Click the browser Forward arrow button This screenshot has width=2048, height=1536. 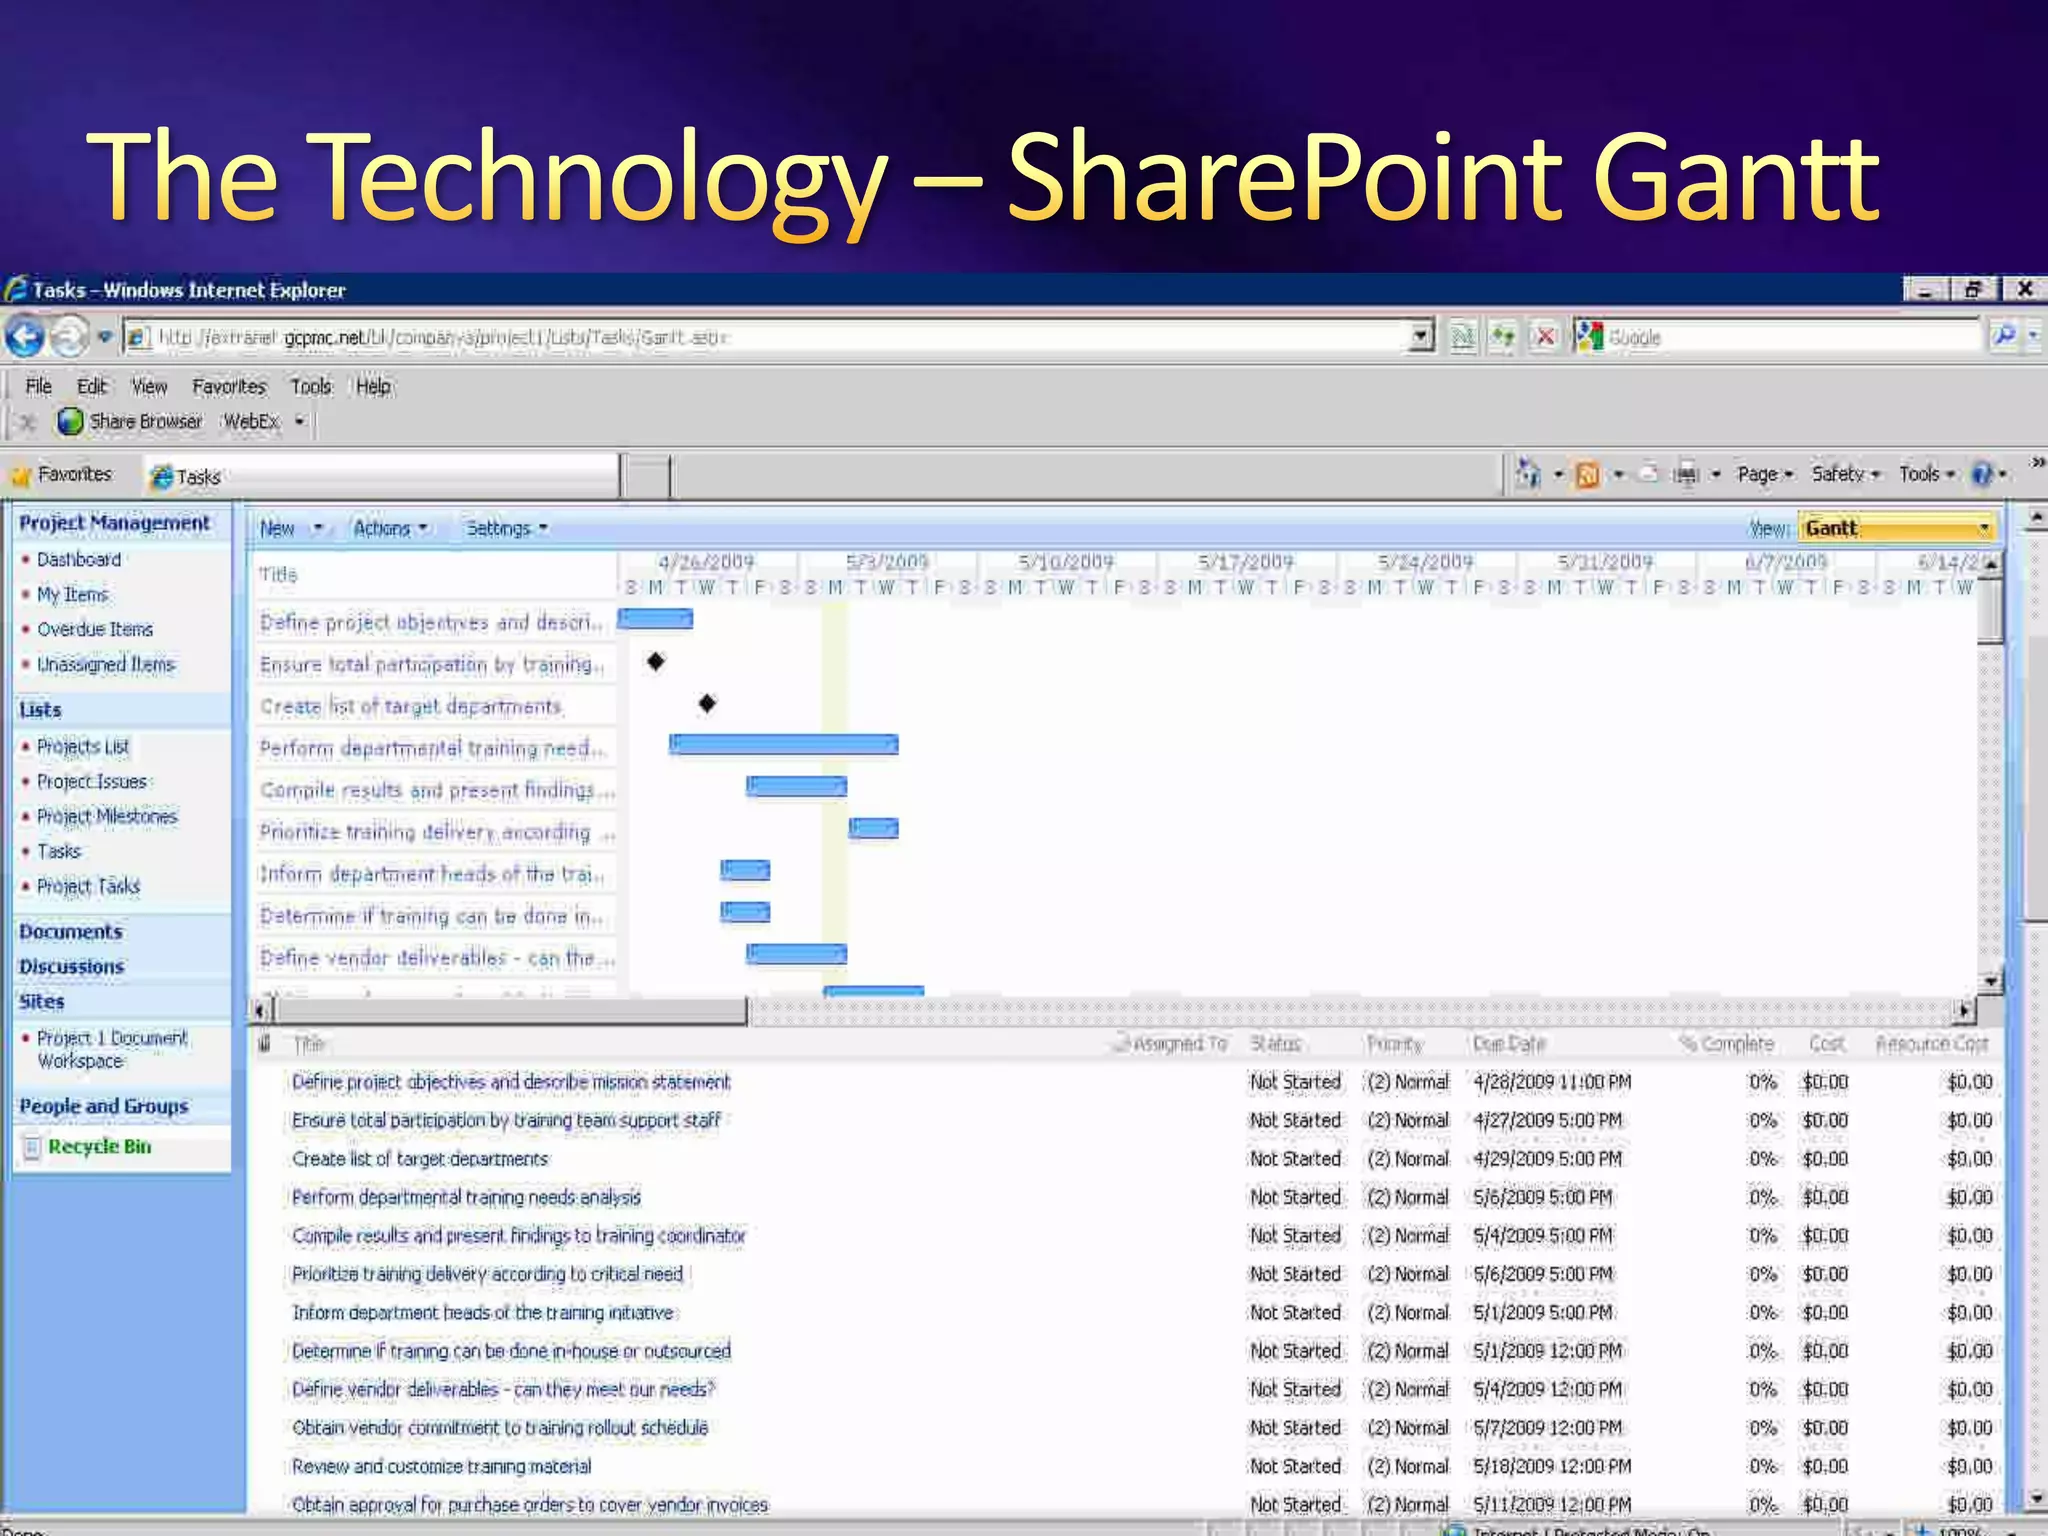tap(69, 337)
